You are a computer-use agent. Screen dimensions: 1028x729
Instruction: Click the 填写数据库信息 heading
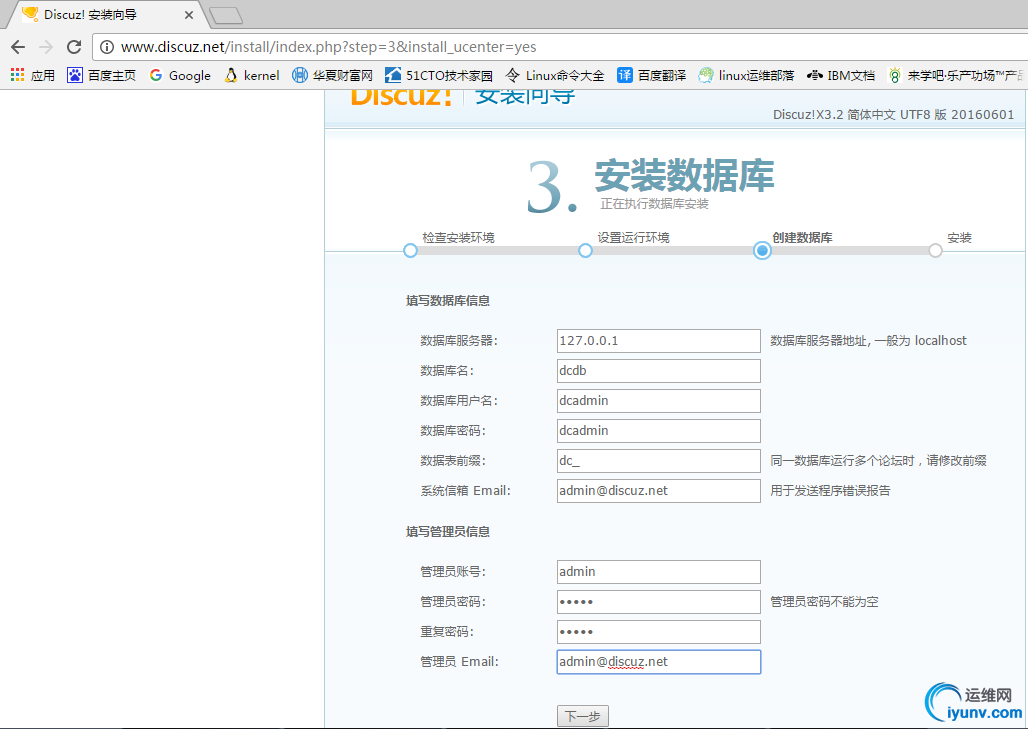coord(448,301)
